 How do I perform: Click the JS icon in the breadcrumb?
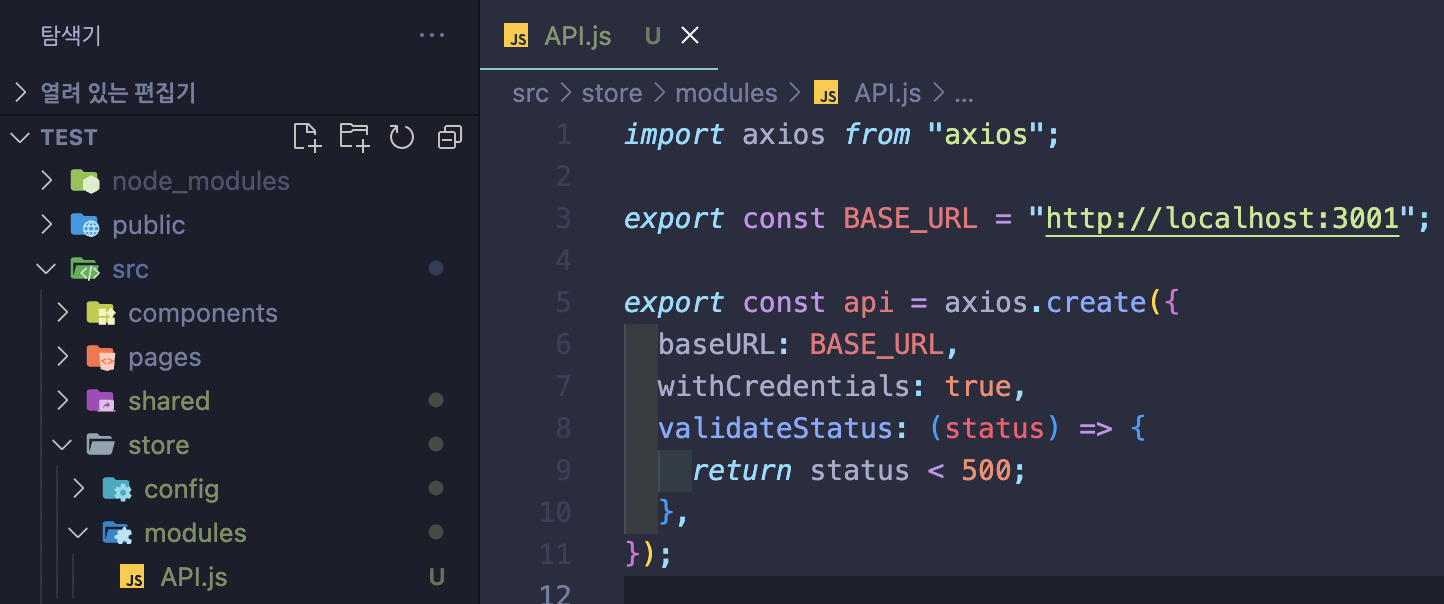click(826, 94)
